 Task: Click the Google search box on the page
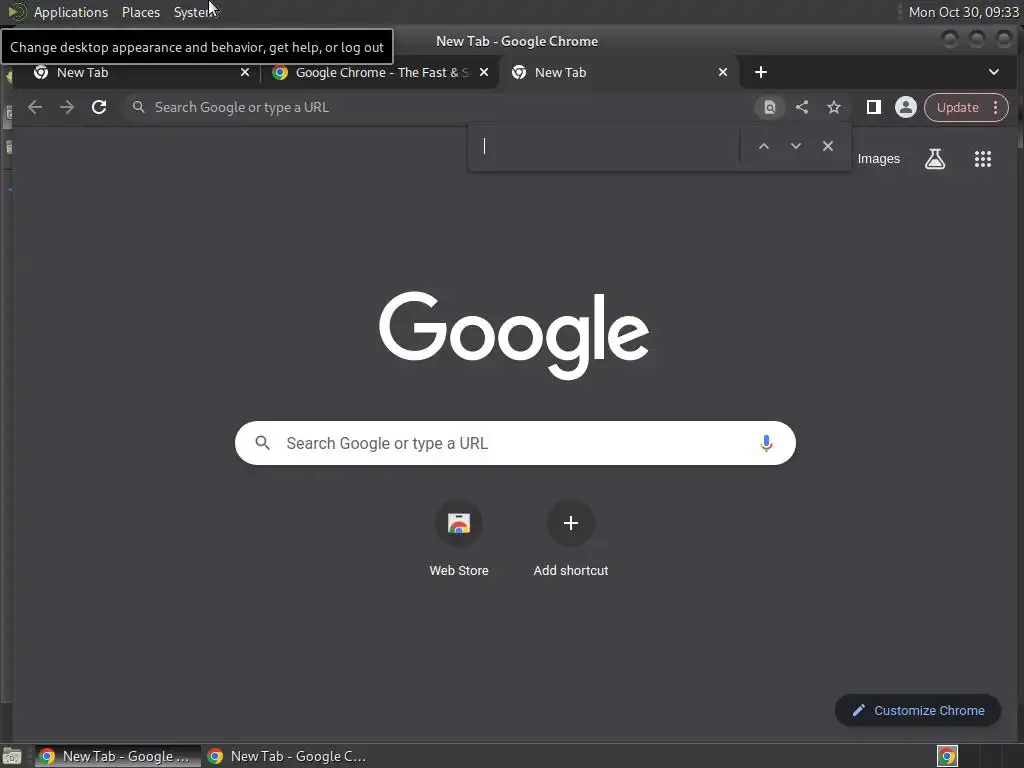click(515, 443)
